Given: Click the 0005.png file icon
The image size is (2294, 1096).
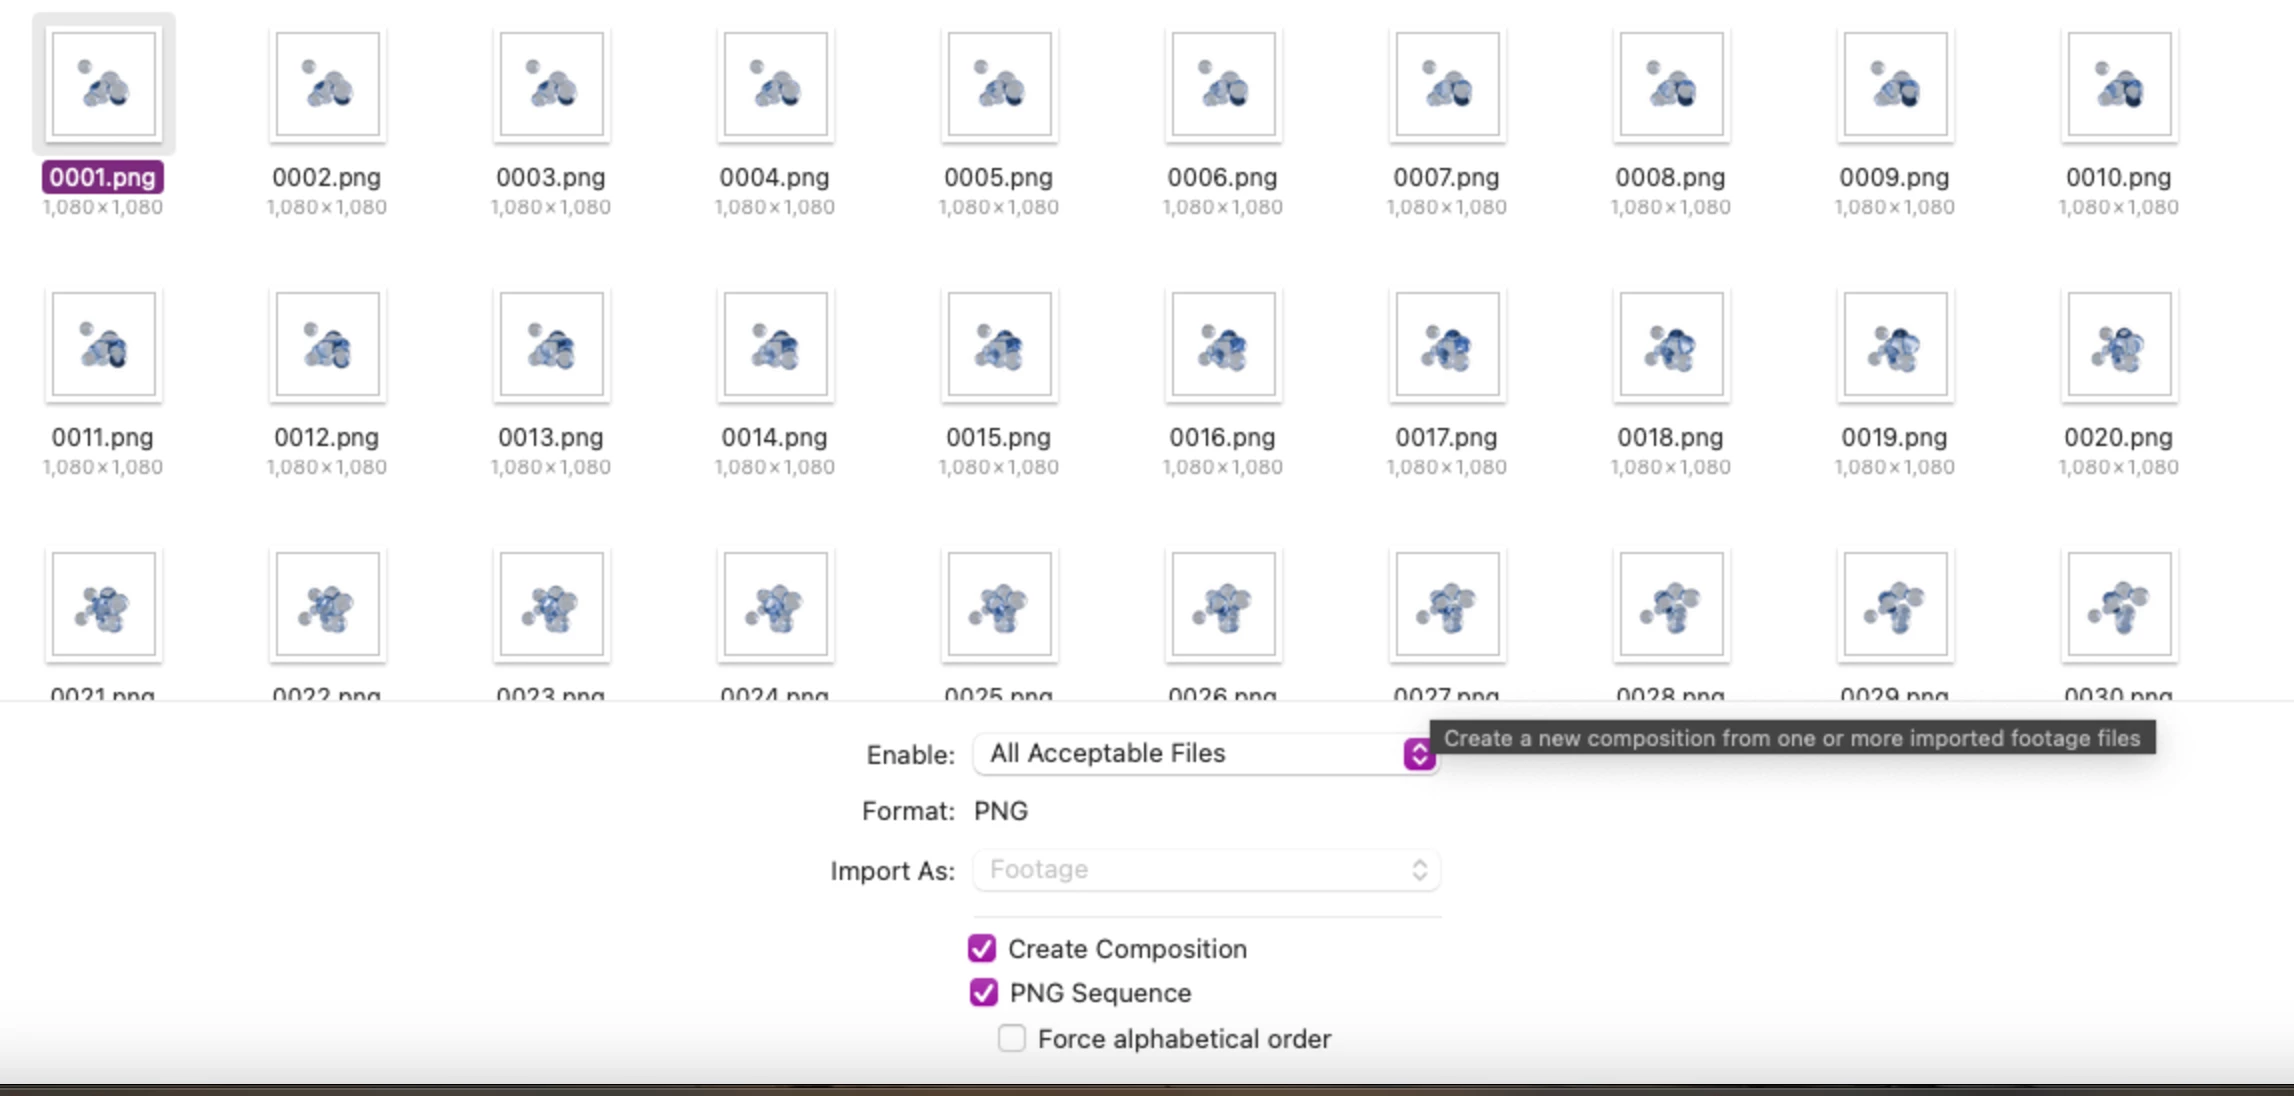Looking at the screenshot, I should point(999,85).
